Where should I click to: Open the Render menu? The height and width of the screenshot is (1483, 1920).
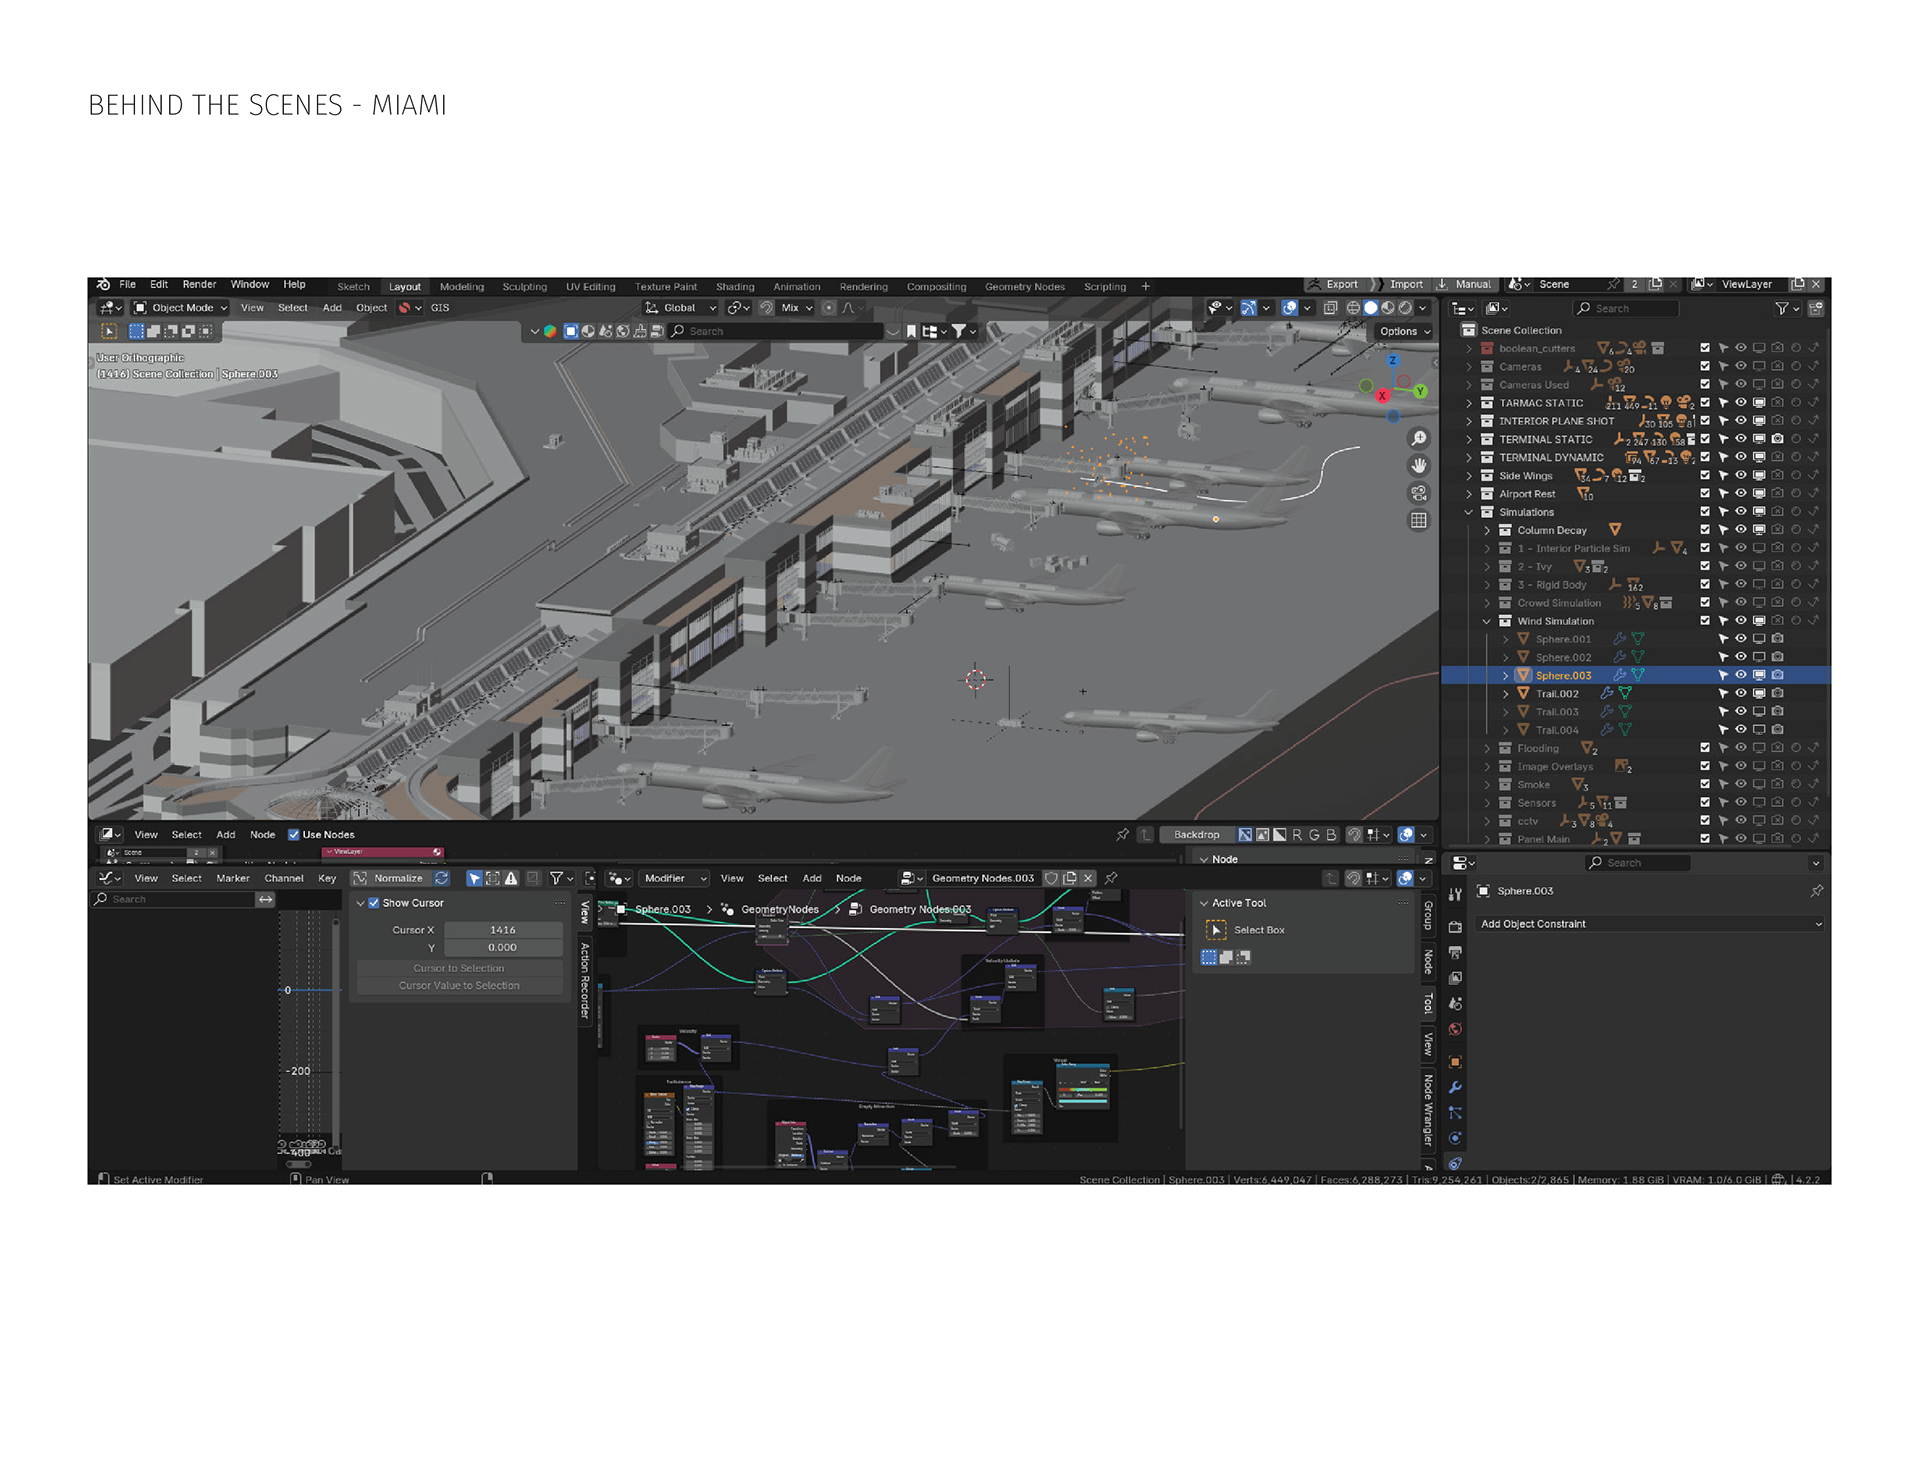point(199,285)
